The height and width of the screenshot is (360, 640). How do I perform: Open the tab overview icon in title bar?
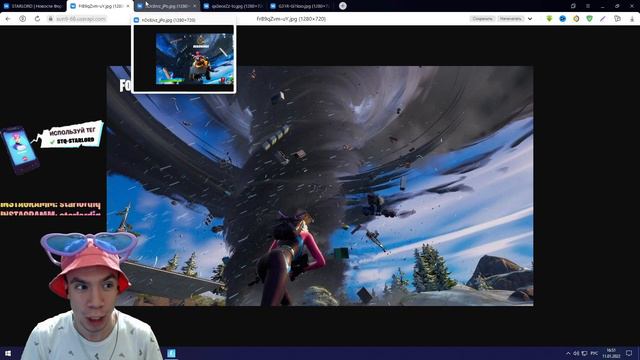[x=573, y=6]
